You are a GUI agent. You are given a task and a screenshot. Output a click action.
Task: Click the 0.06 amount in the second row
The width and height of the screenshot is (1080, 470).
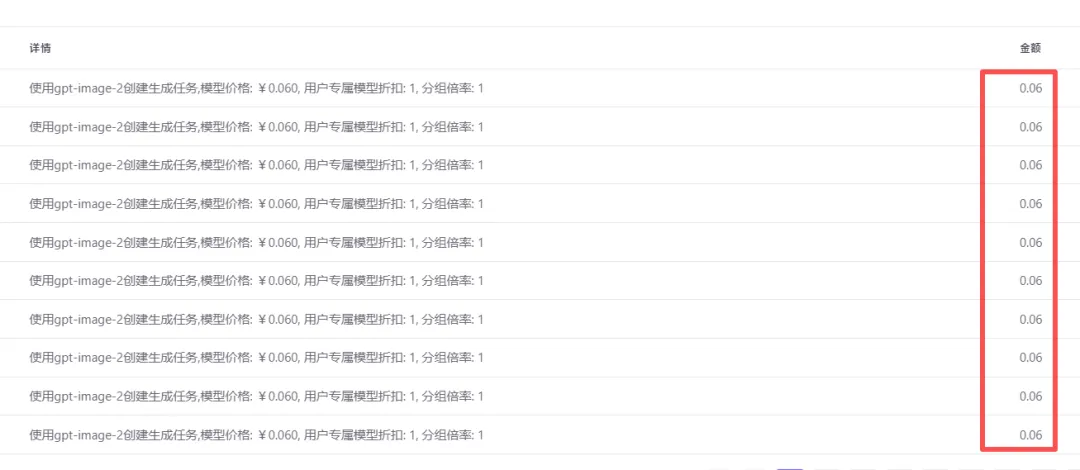pyautogui.click(x=1030, y=127)
